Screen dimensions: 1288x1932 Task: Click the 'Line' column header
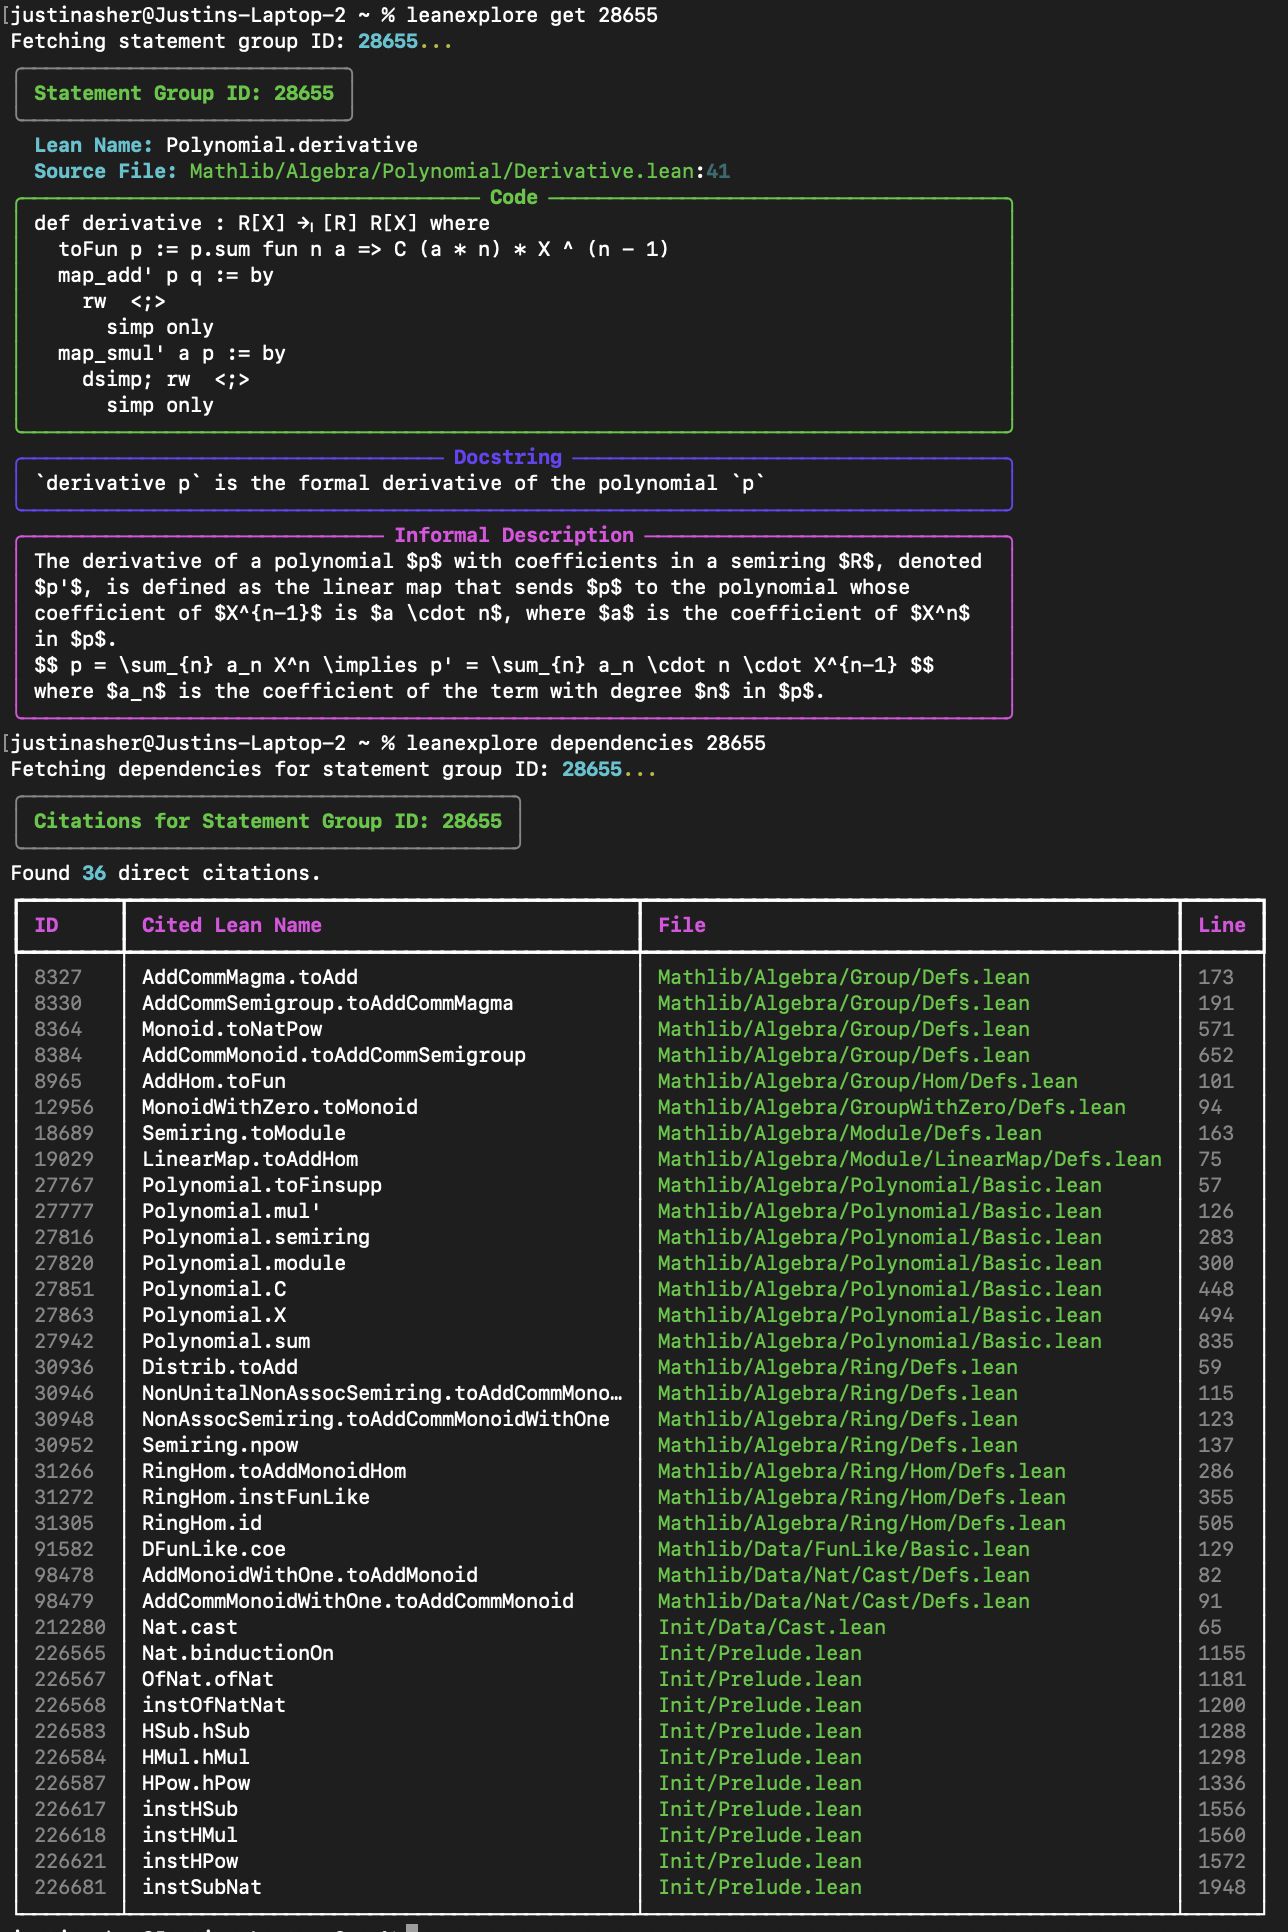1221,926
